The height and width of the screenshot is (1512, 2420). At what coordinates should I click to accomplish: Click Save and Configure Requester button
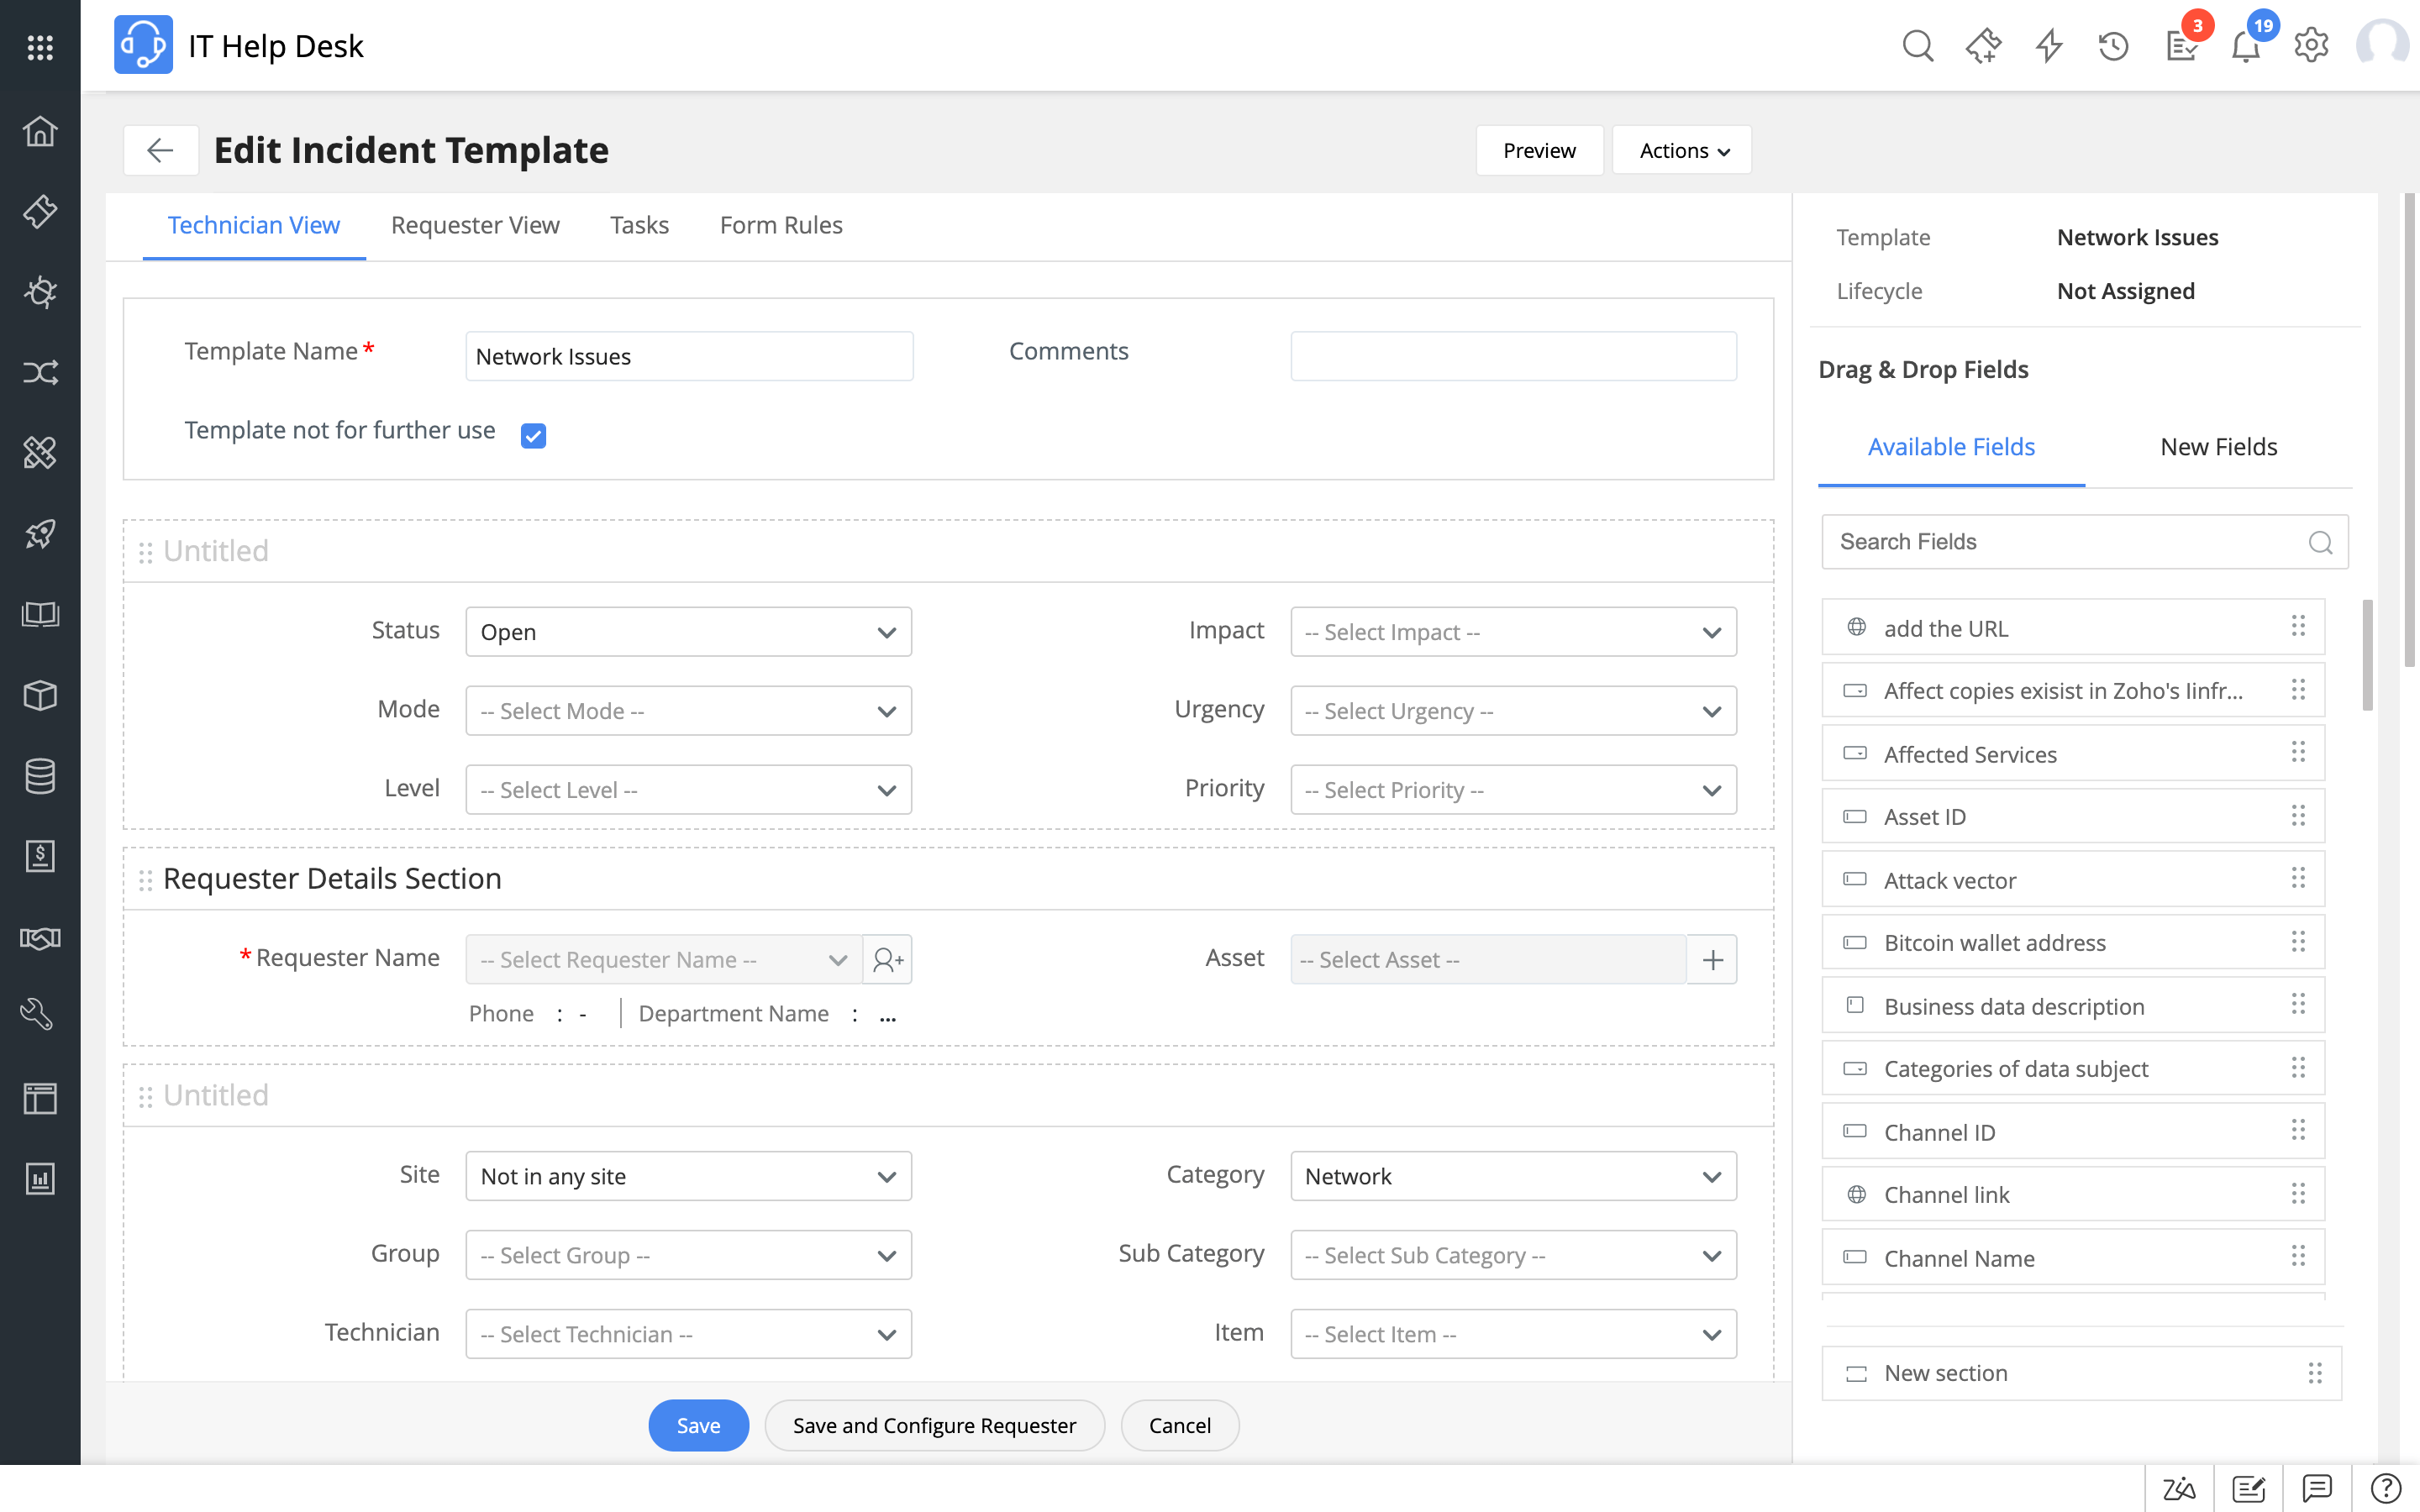934,1425
